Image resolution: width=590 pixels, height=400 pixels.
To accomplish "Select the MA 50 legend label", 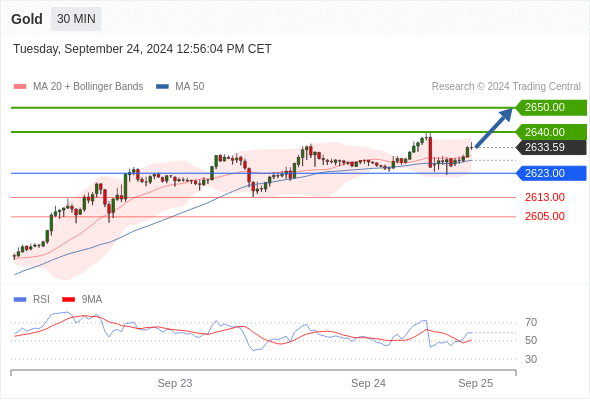I will (x=190, y=87).
